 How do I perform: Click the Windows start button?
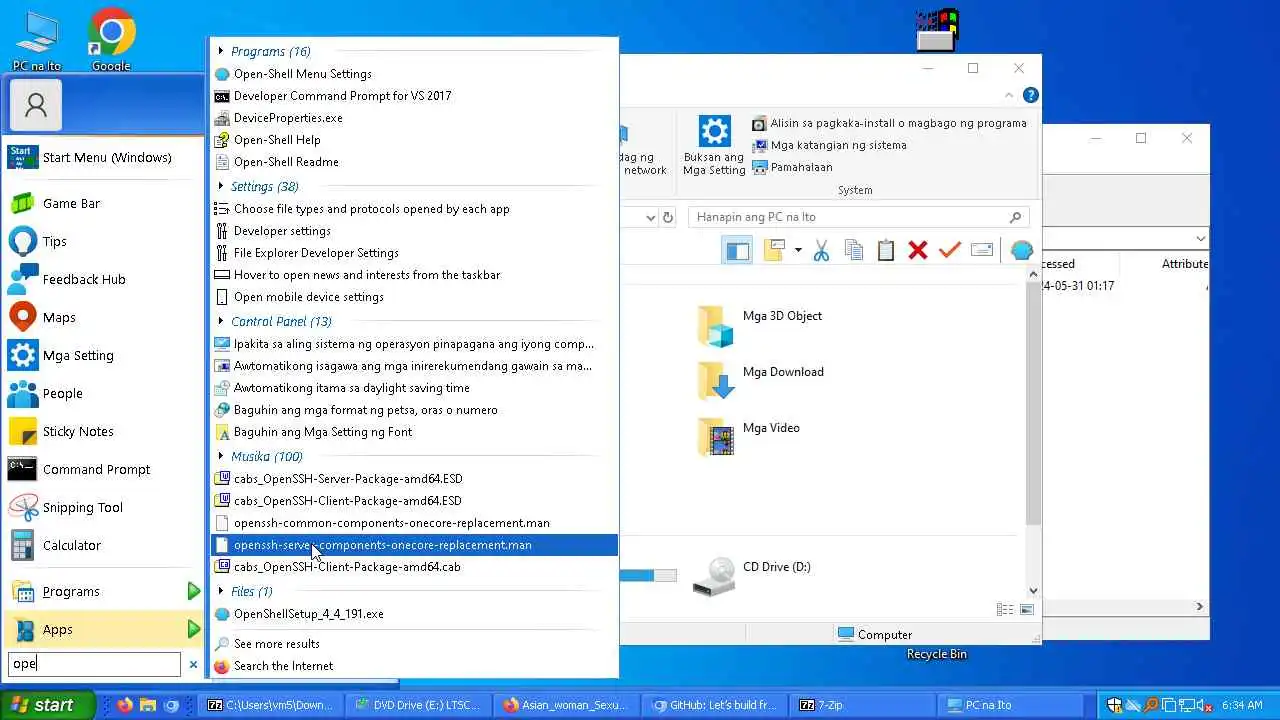coord(47,705)
